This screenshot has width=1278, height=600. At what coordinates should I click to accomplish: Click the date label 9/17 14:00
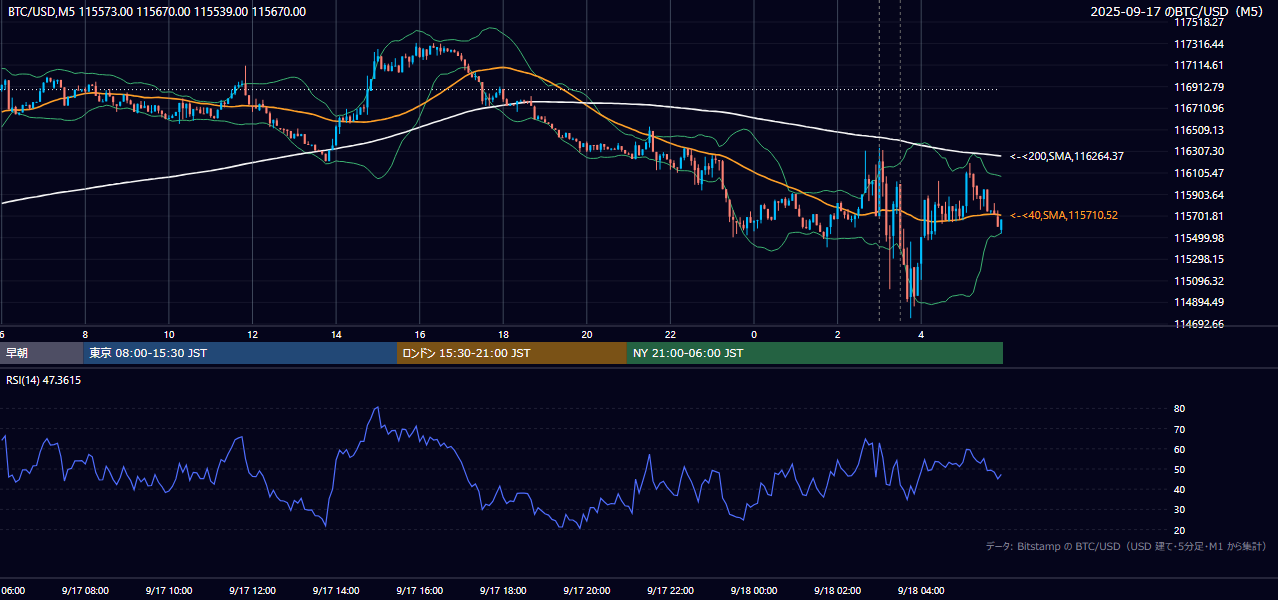click(336, 591)
